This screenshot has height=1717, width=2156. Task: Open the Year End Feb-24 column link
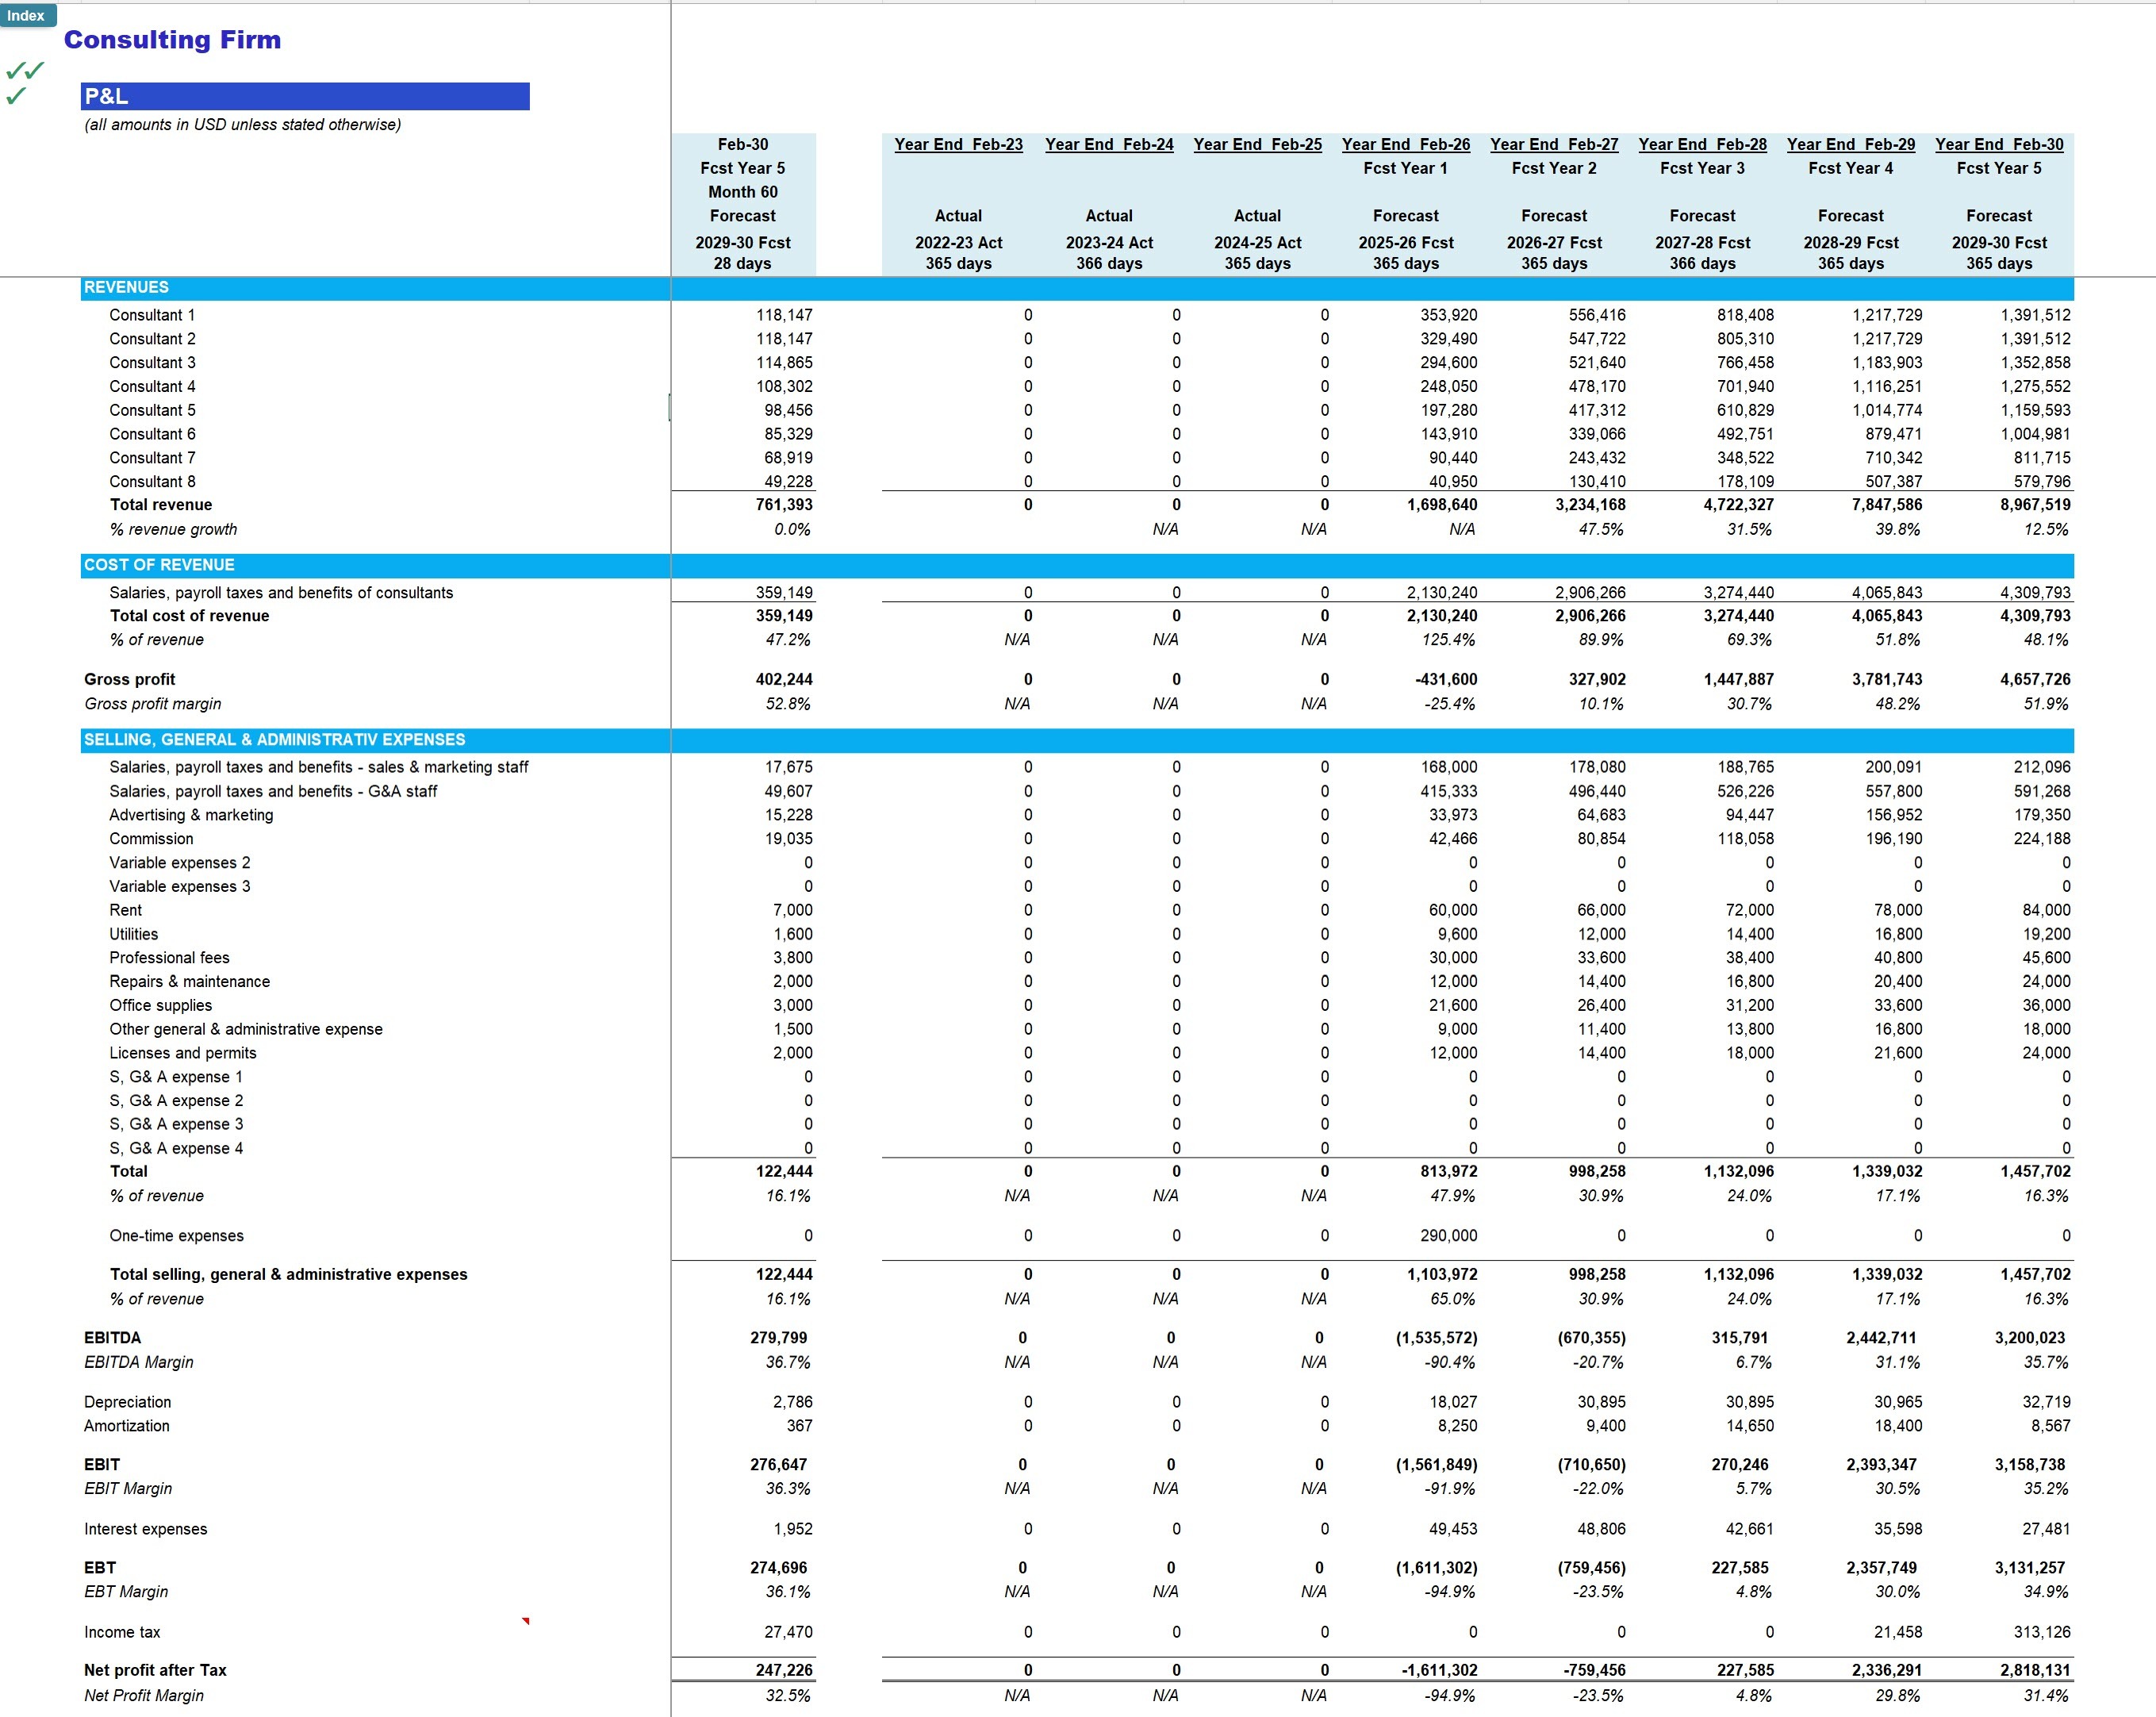click(x=1109, y=144)
